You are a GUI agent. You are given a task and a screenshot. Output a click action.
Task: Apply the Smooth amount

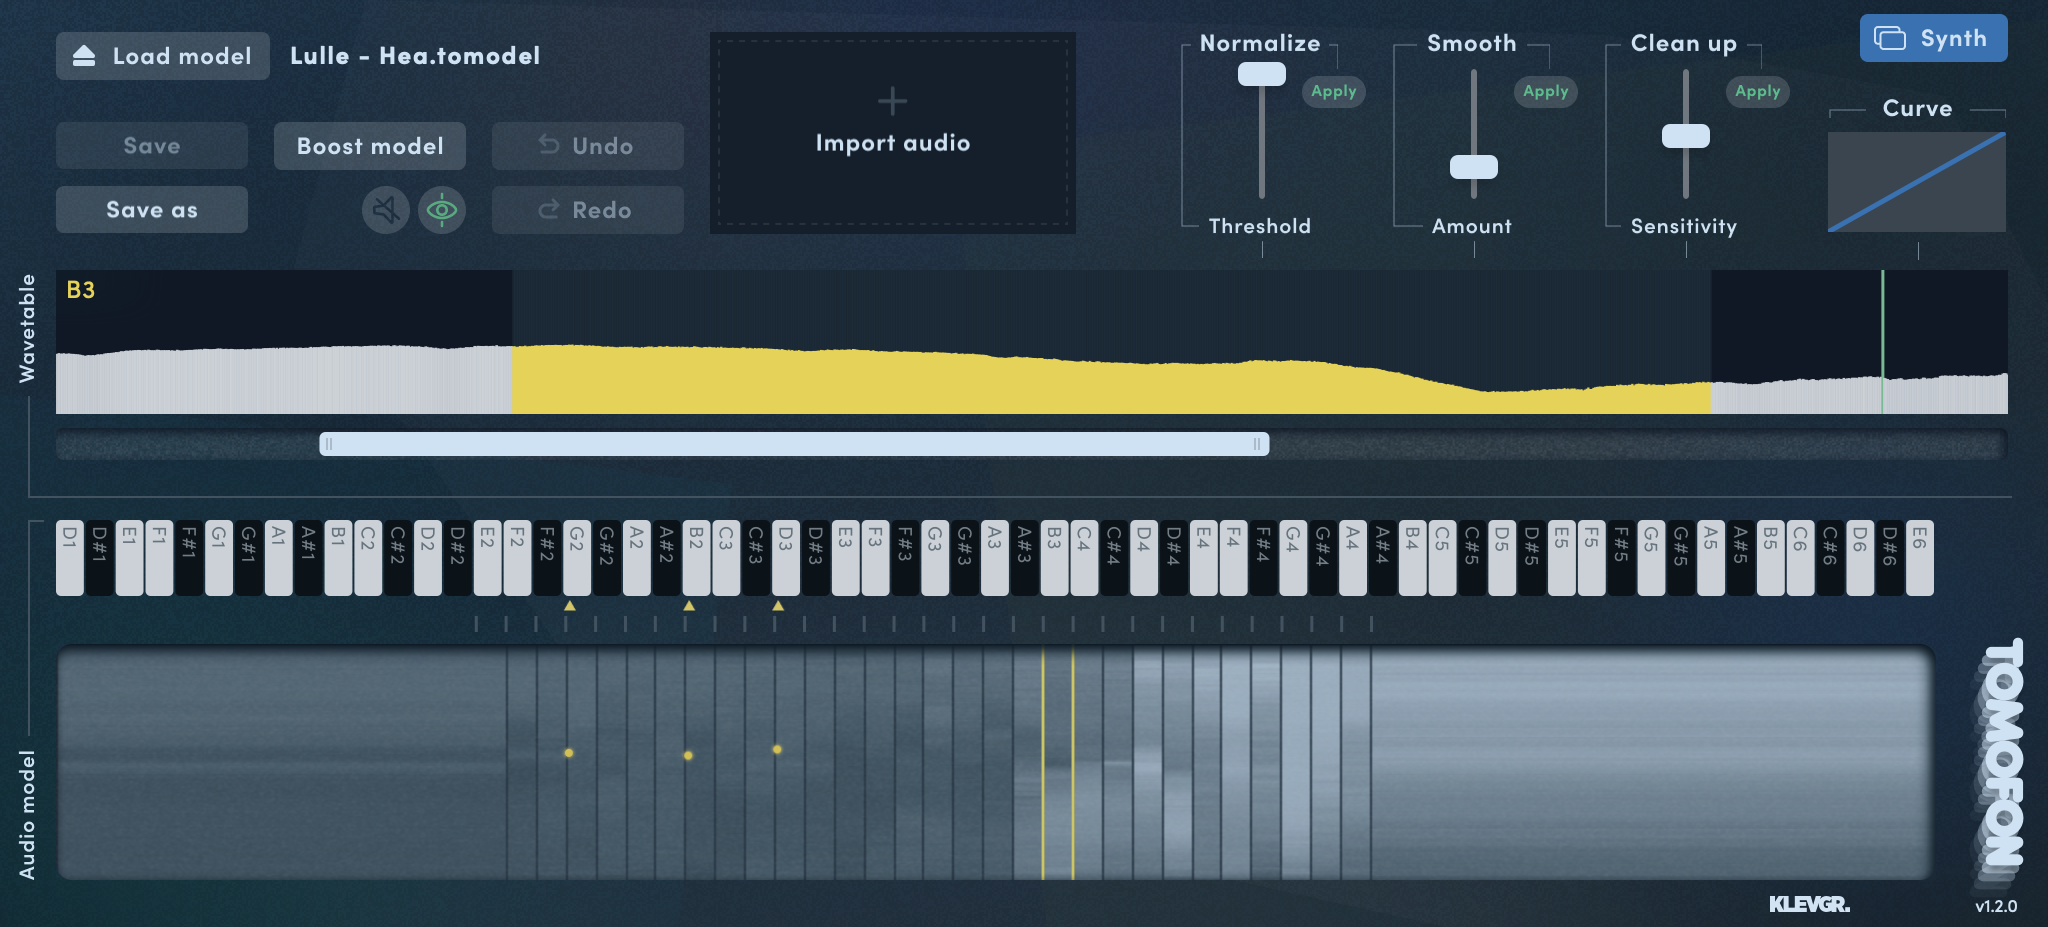point(1545,91)
